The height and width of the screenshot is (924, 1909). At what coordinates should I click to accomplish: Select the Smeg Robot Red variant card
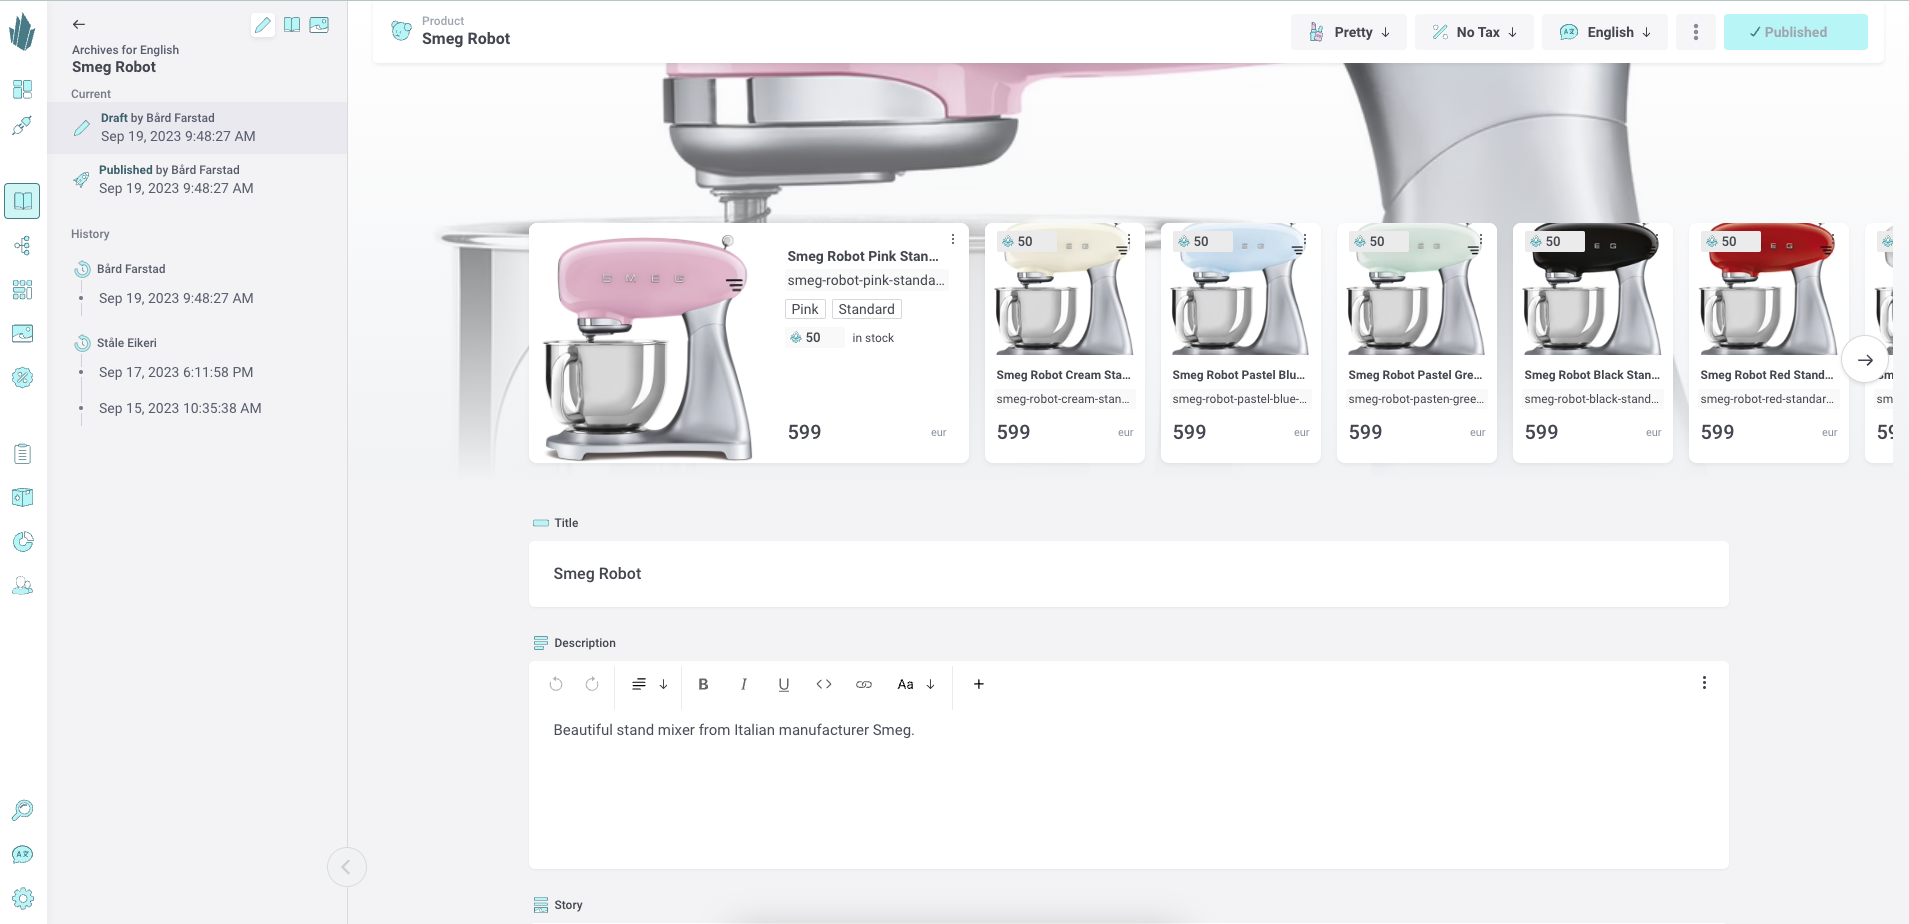1769,343
